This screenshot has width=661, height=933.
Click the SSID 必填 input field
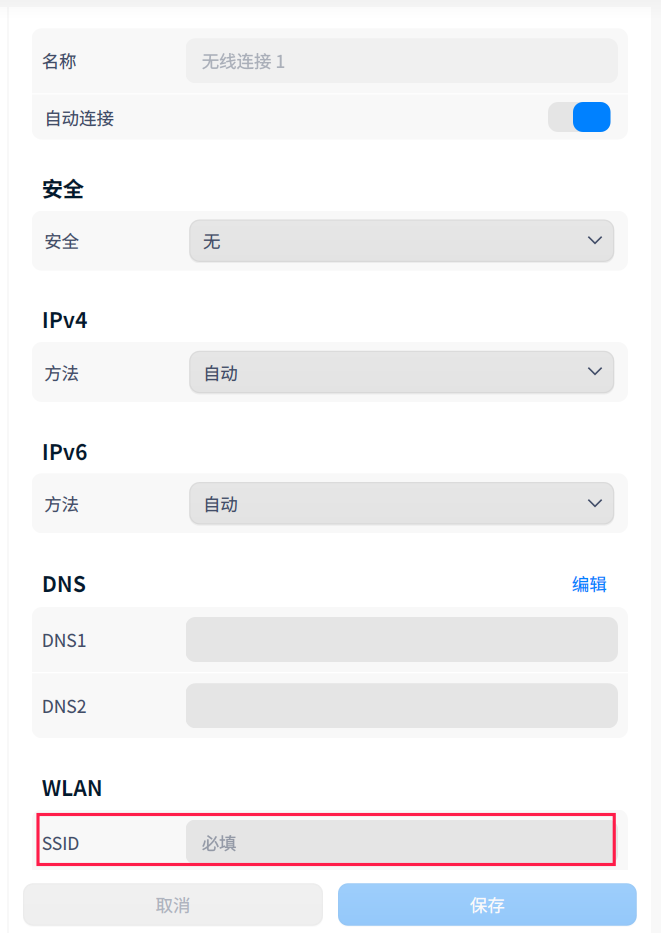(400, 843)
